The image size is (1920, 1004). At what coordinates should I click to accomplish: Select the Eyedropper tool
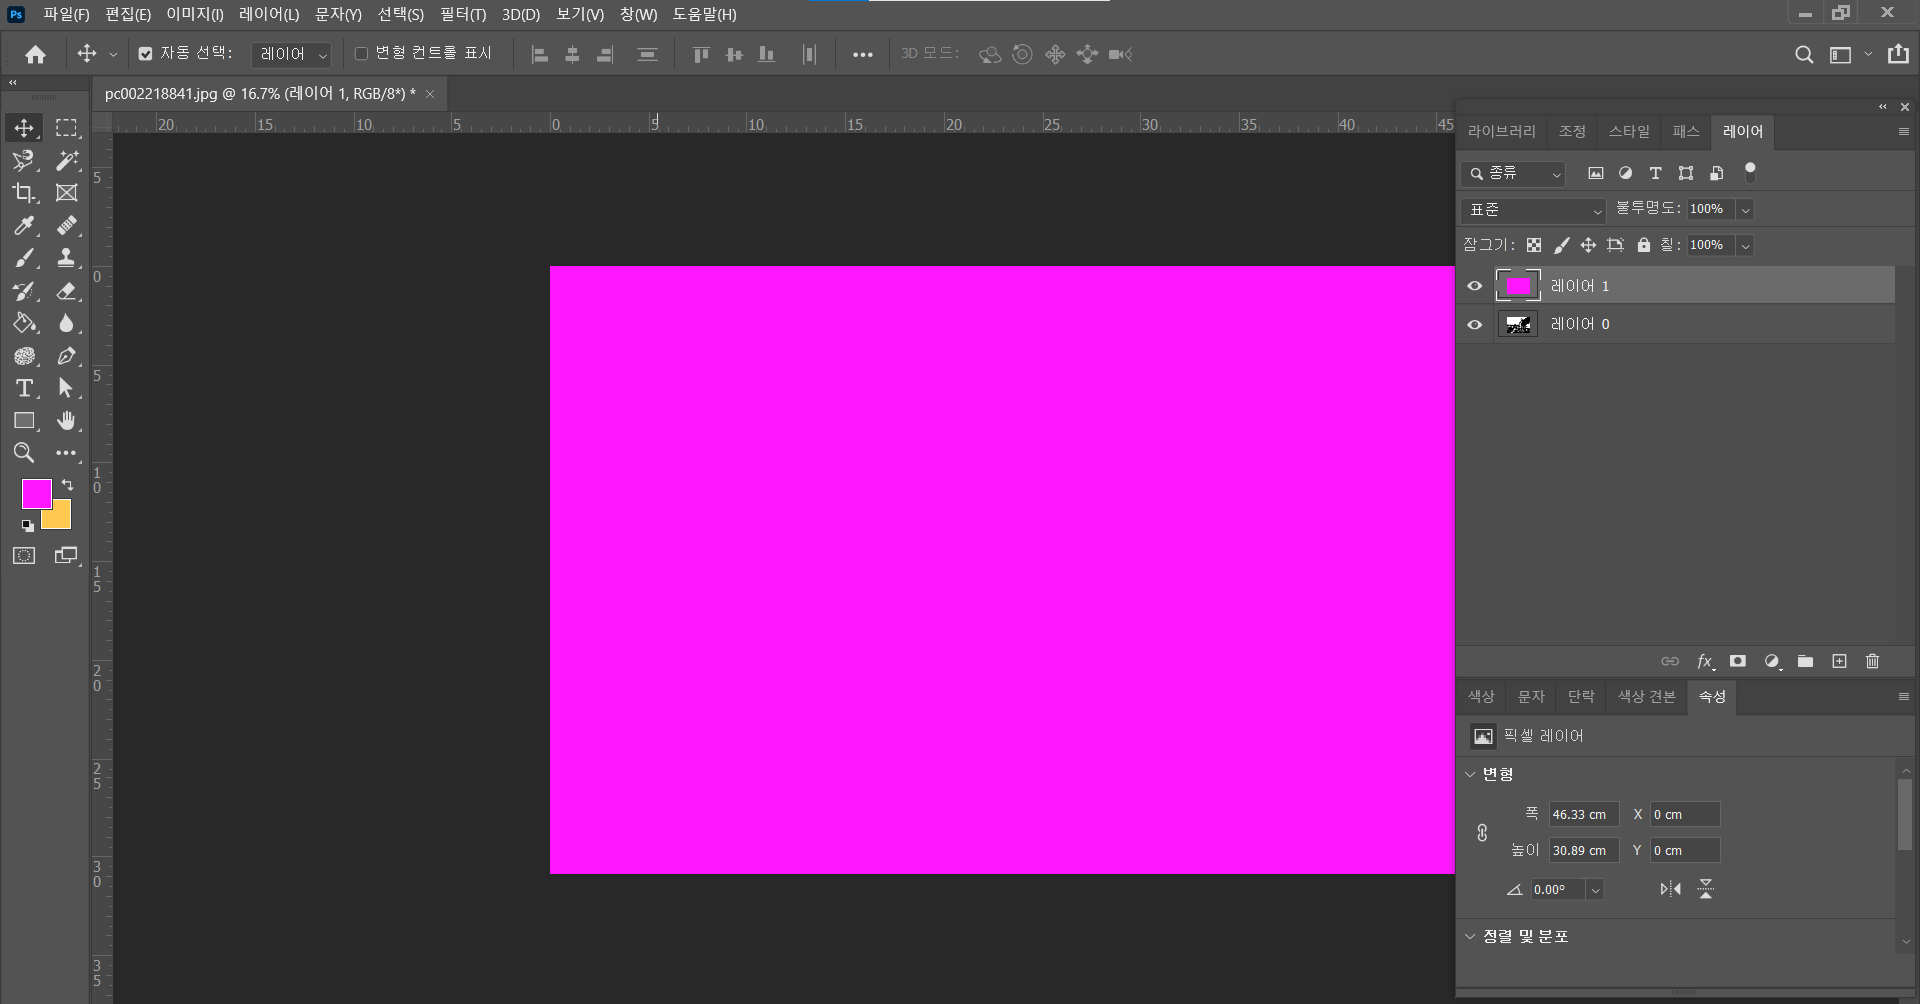pos(24,226)
